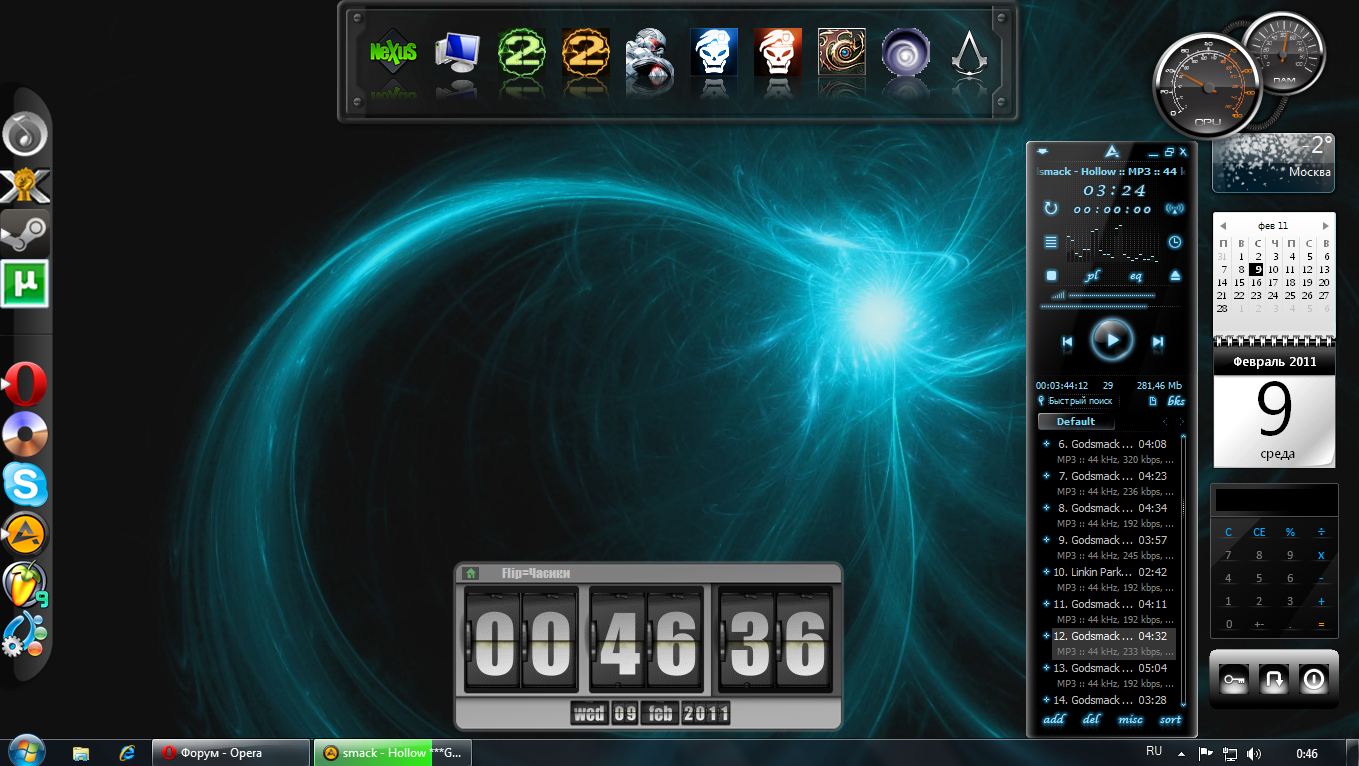This screenshot has height=766, width=1359.
Task: Launch FL Studio from the left dock
Action: pos(24,584)
